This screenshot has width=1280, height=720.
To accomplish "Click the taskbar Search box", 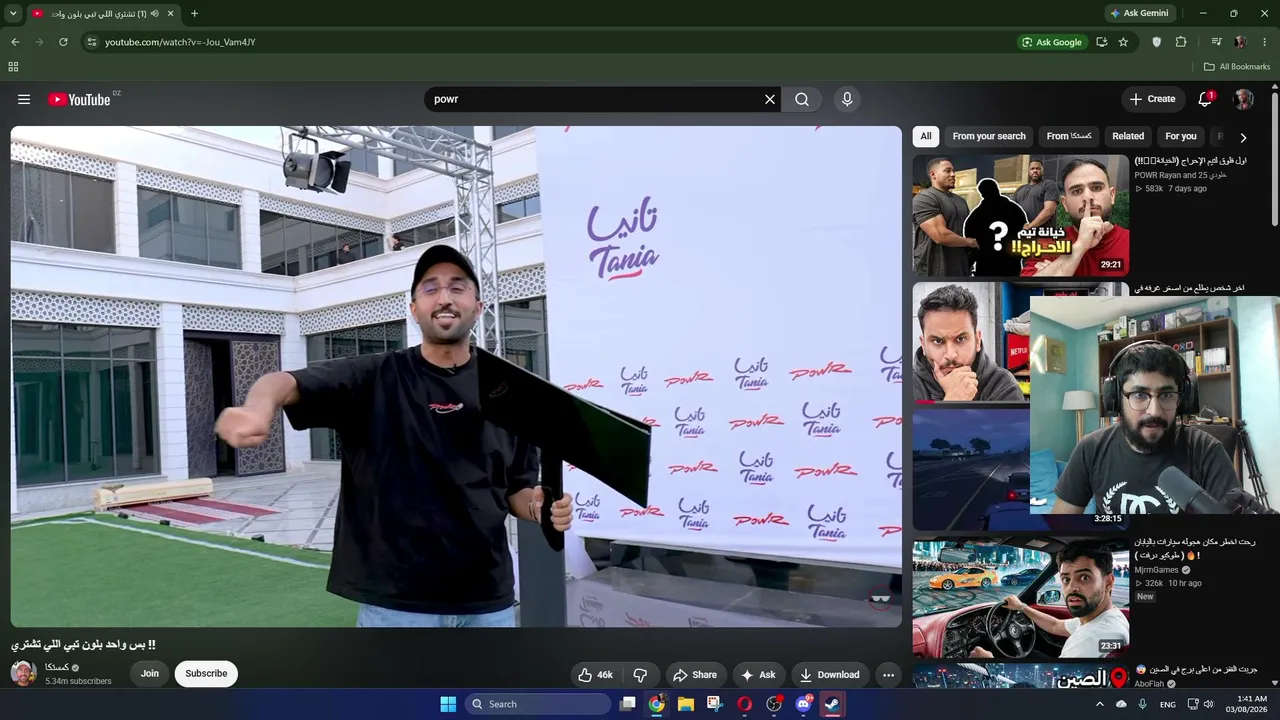I will pyautogui.click(x=539, y=704).
